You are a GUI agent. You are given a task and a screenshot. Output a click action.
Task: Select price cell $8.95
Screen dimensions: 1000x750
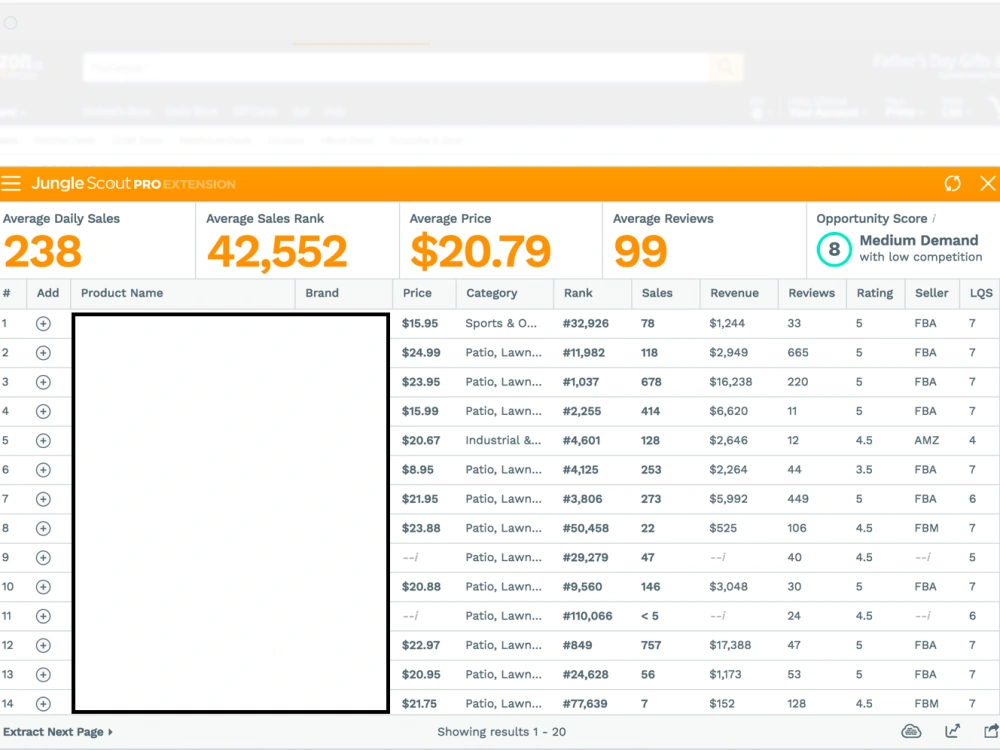[418, 470]
